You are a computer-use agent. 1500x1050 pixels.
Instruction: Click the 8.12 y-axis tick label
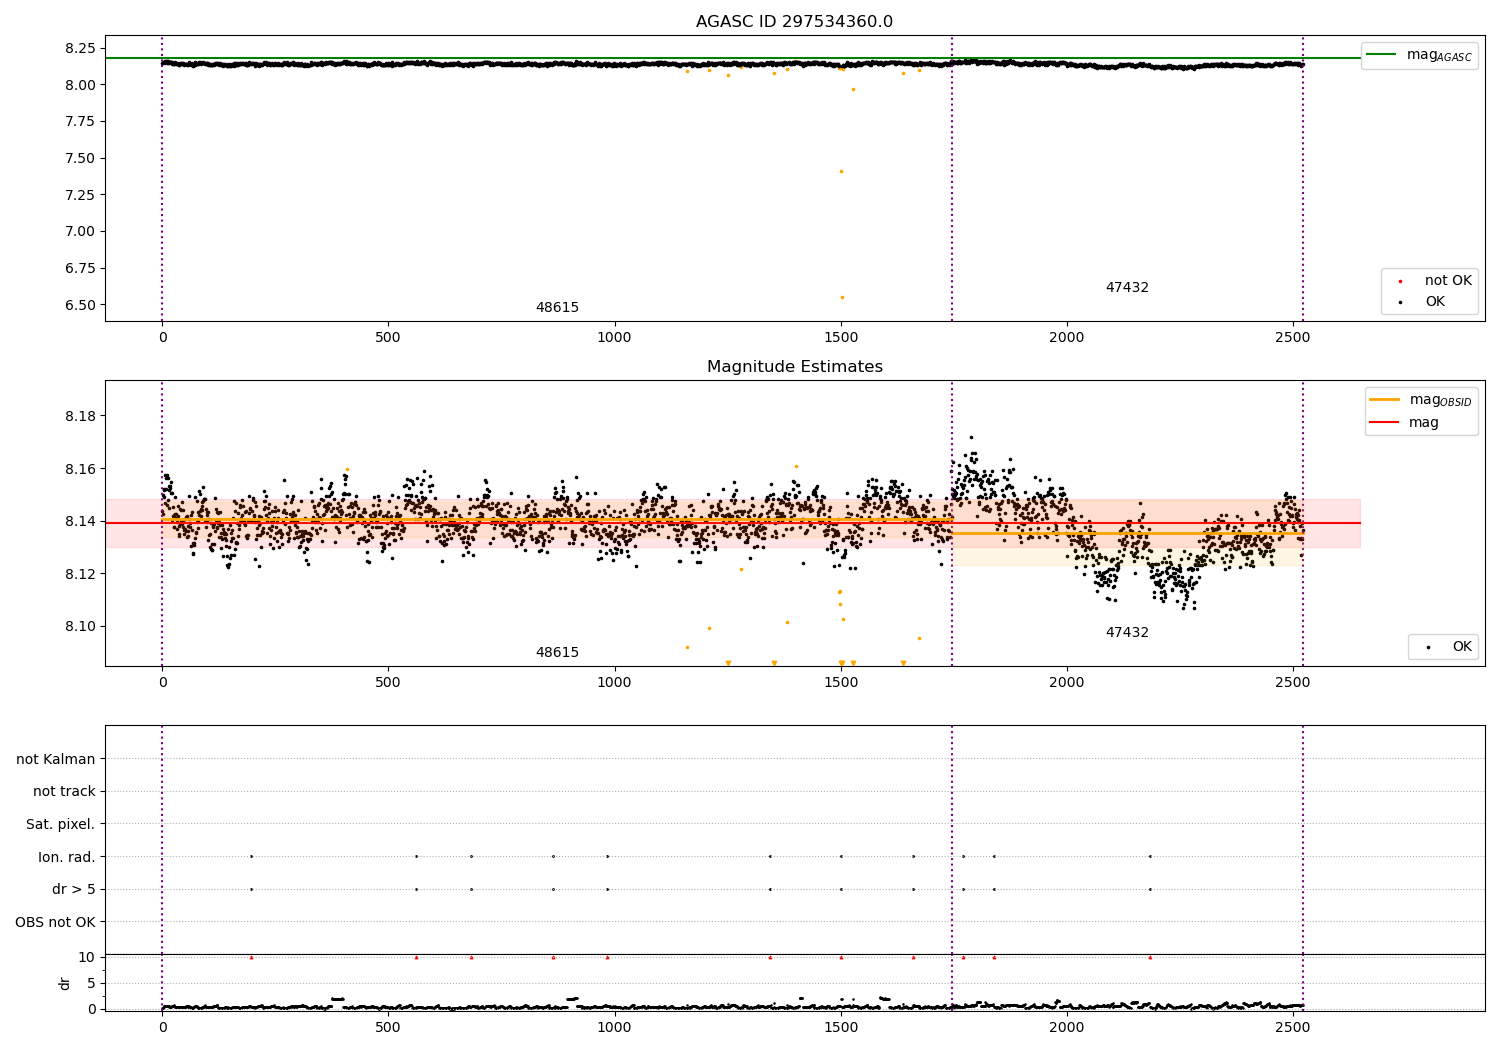79,574
